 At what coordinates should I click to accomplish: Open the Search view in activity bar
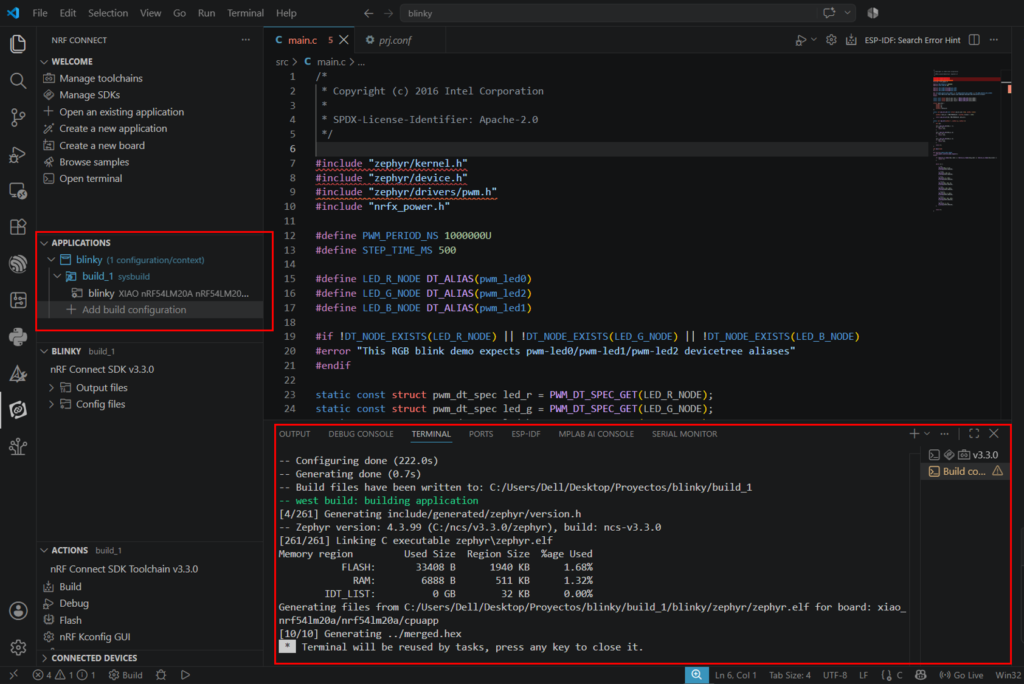coord(18,81)
